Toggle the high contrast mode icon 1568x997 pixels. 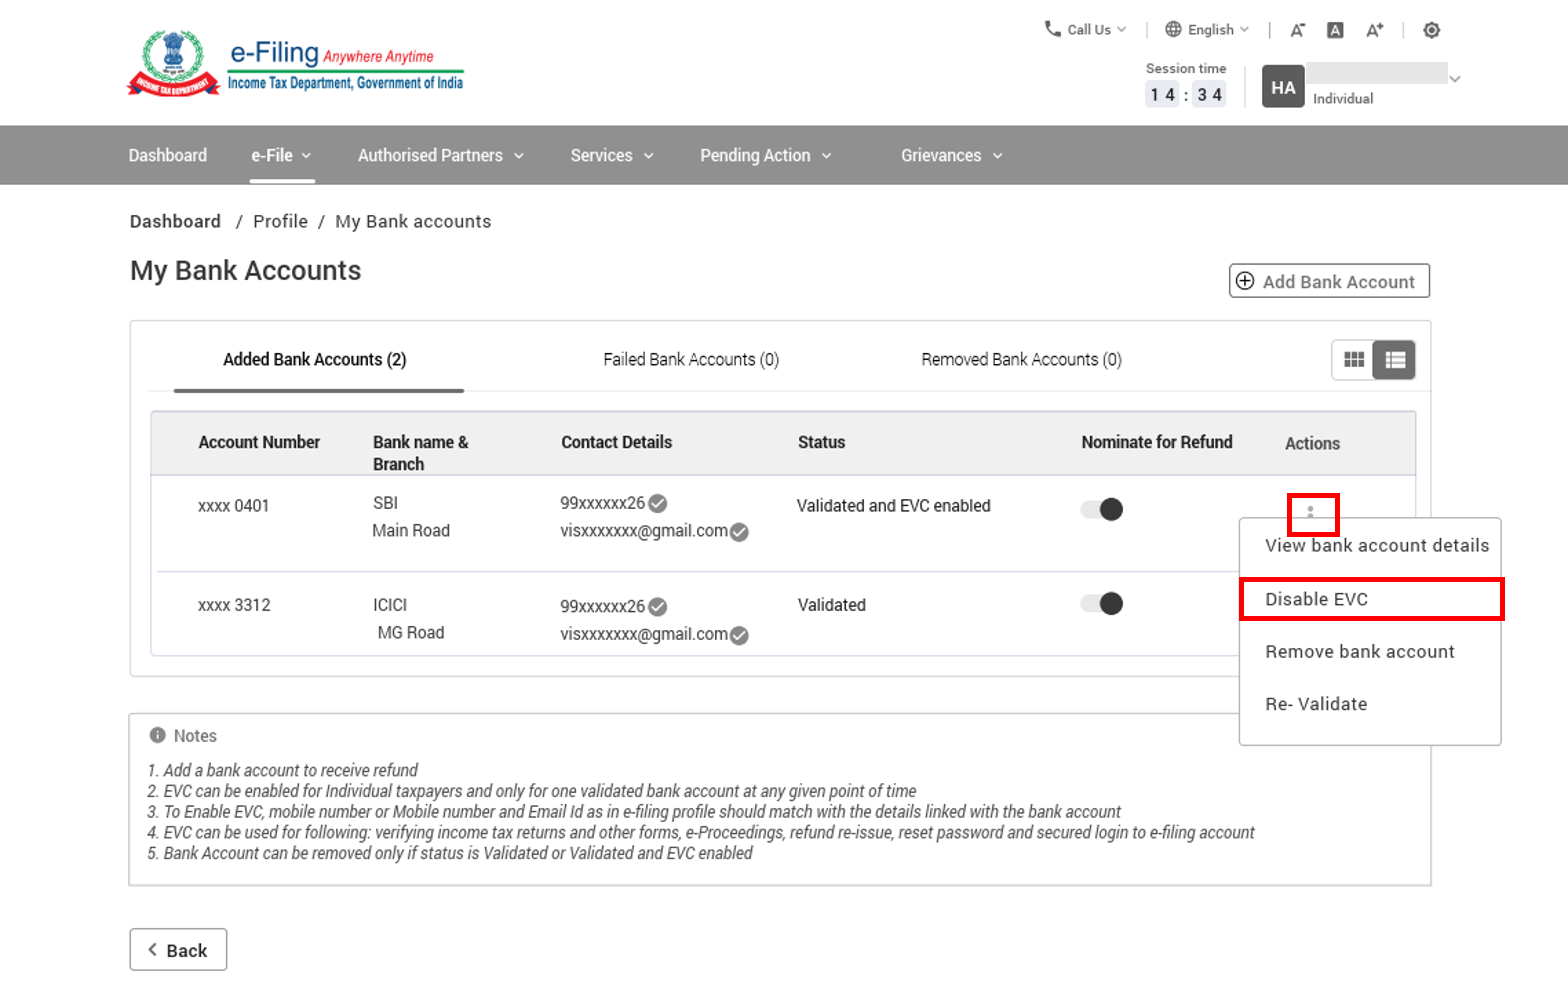[1431, 30]
